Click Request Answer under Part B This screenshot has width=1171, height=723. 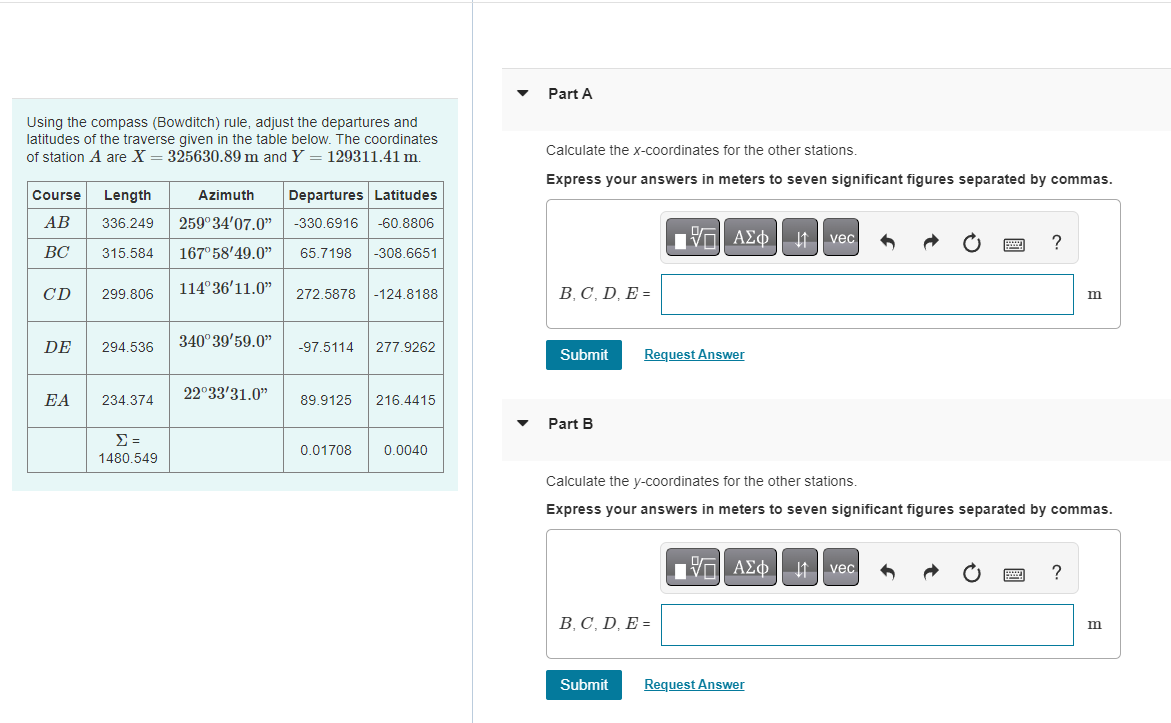point(693,684)
